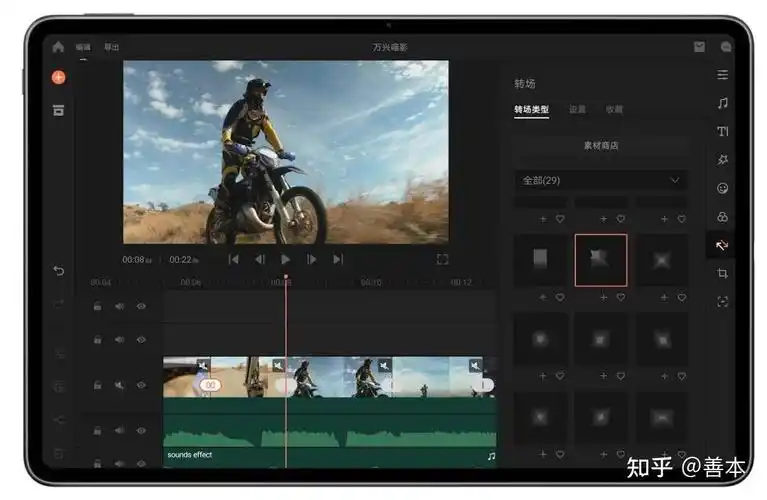Select the 转场类型 tab

[531, 109]
